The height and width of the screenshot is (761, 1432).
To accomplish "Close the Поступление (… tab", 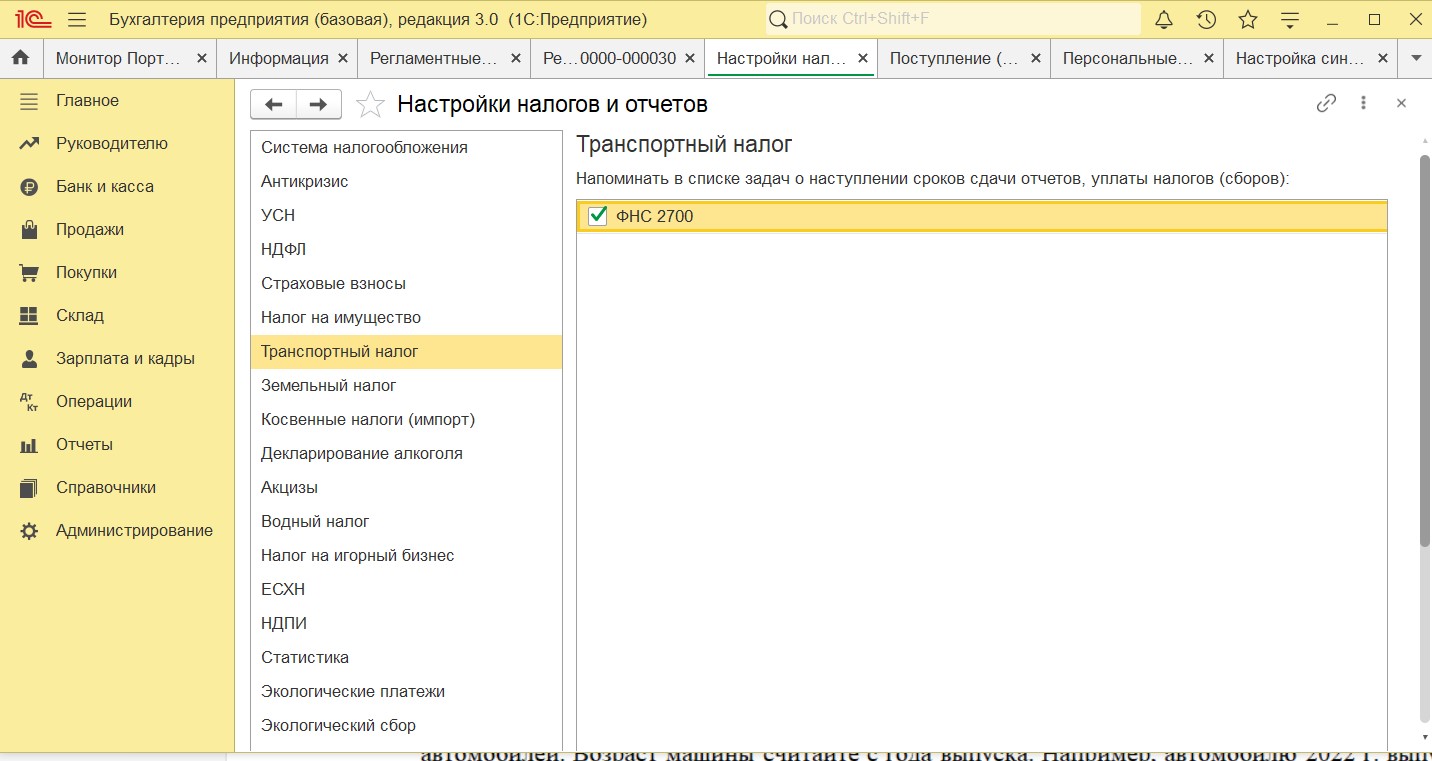I will 1035,58.
